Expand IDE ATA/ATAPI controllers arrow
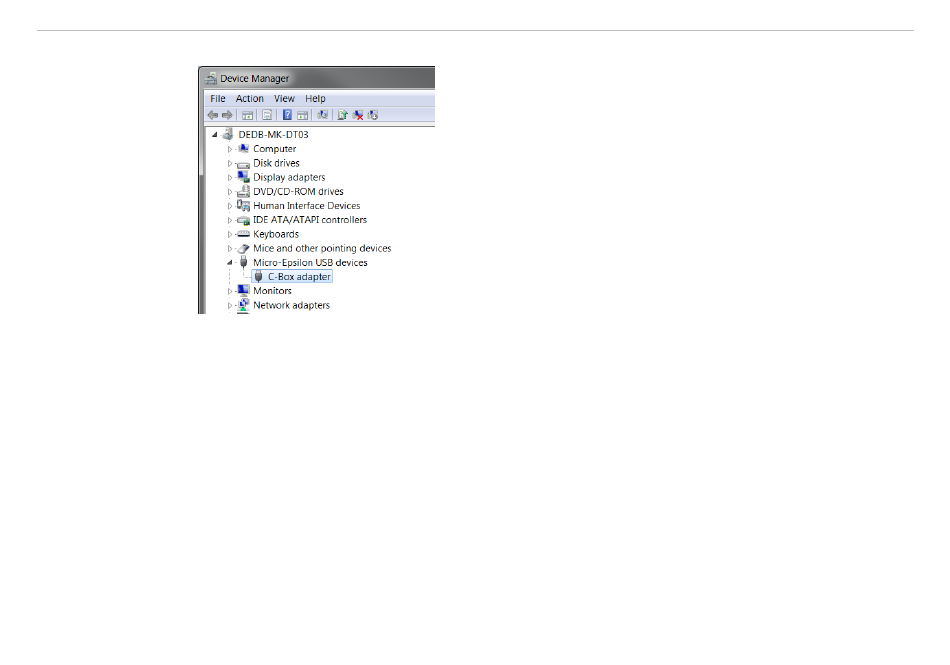This screenshot has width=950, height=665. click(x=230, y=220)
